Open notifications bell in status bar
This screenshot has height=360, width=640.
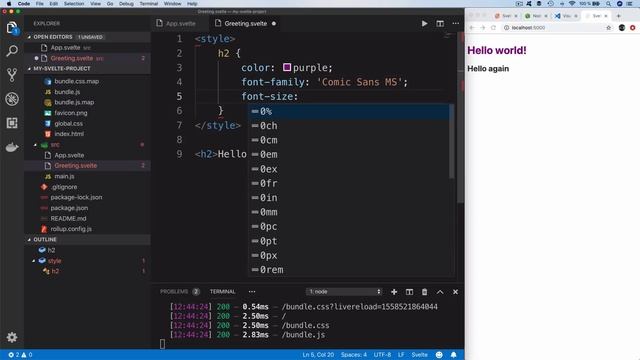coord(453,355)
